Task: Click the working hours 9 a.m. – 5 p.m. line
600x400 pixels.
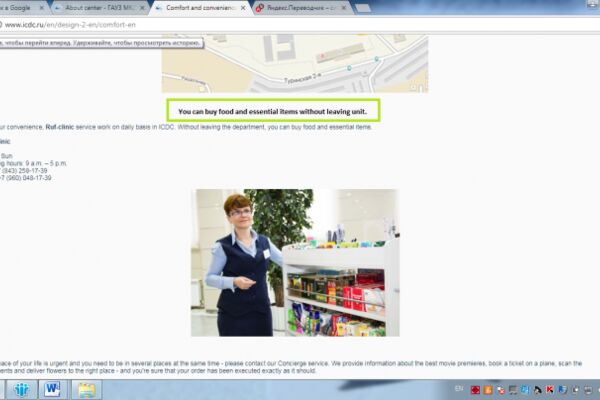Action: point(34,163)
